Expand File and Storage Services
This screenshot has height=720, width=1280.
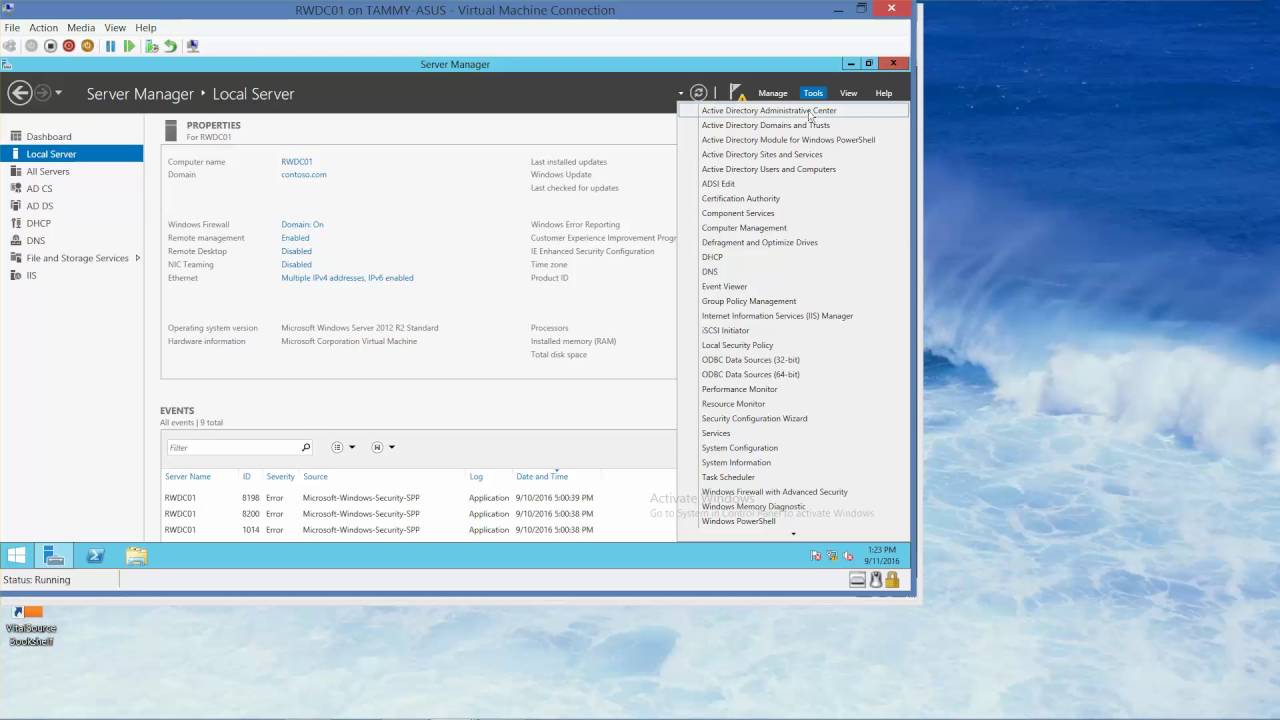137,258
